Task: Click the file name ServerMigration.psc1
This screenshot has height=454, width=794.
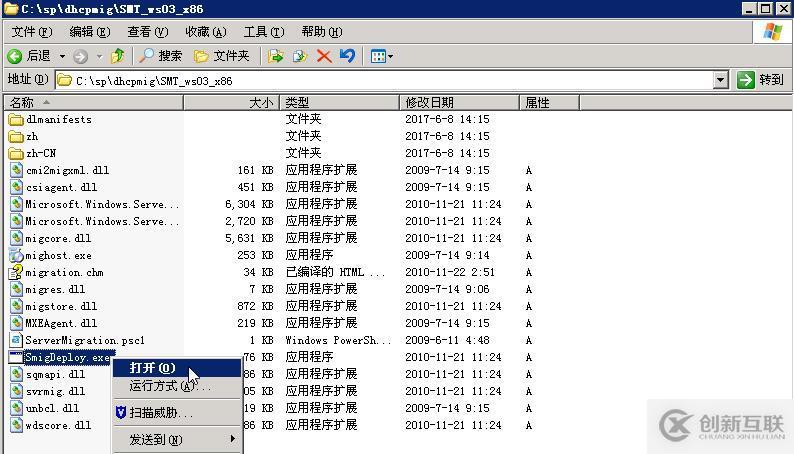Action: point(85,341)
